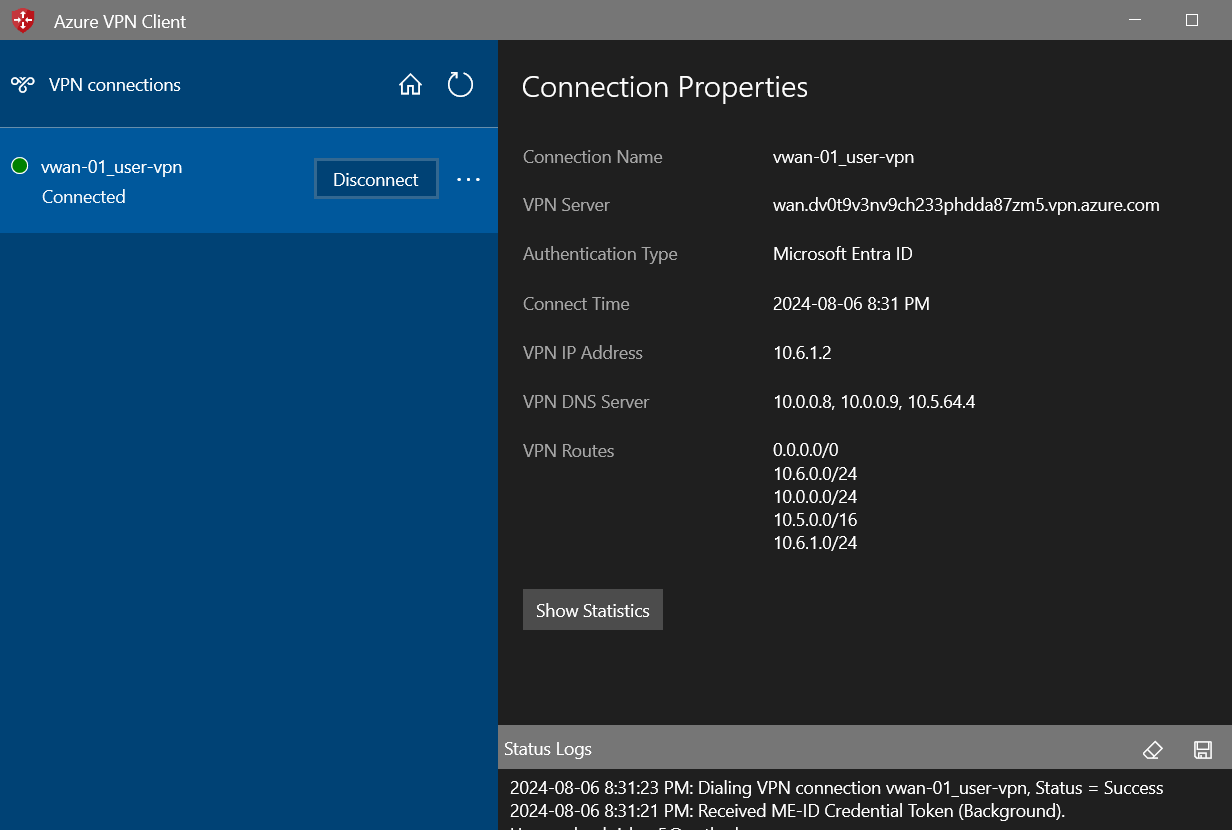
Task: Click the Connected status text
Action: pyautogui.click(x=84, y=197)
